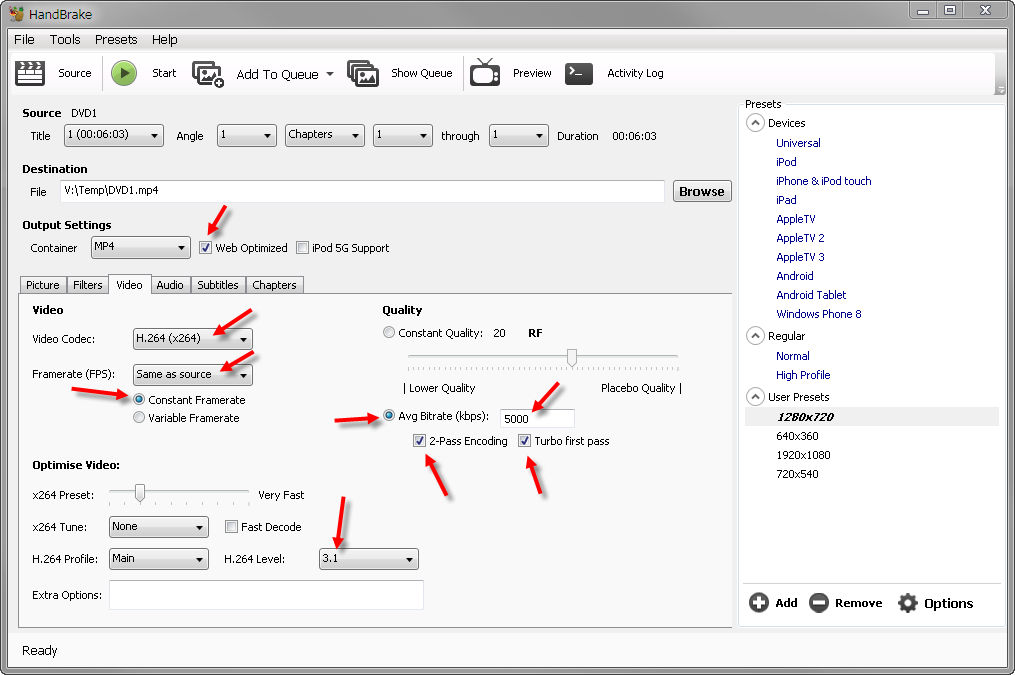
Task: Open the Tools menu
Action: pos(65,40)
